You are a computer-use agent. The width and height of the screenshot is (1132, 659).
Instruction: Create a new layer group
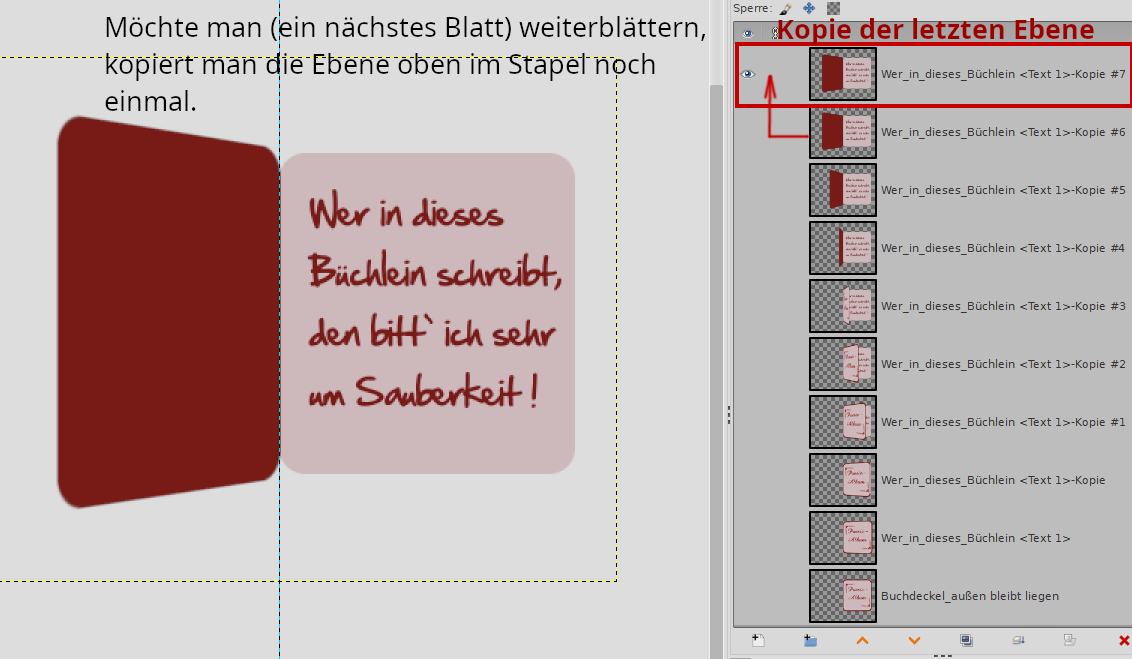(x=810, y=640)
